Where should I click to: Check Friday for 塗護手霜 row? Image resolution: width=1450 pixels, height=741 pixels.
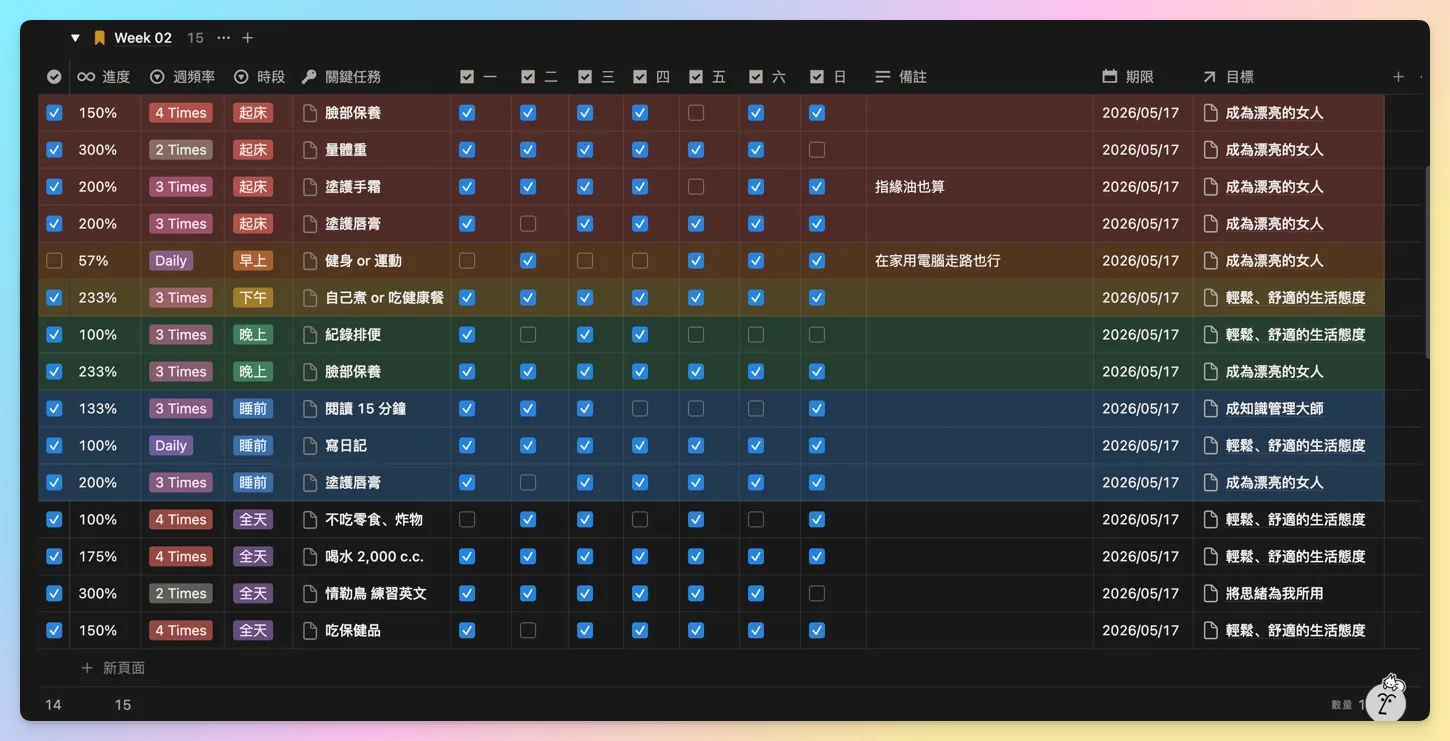(x=696, y=187)
